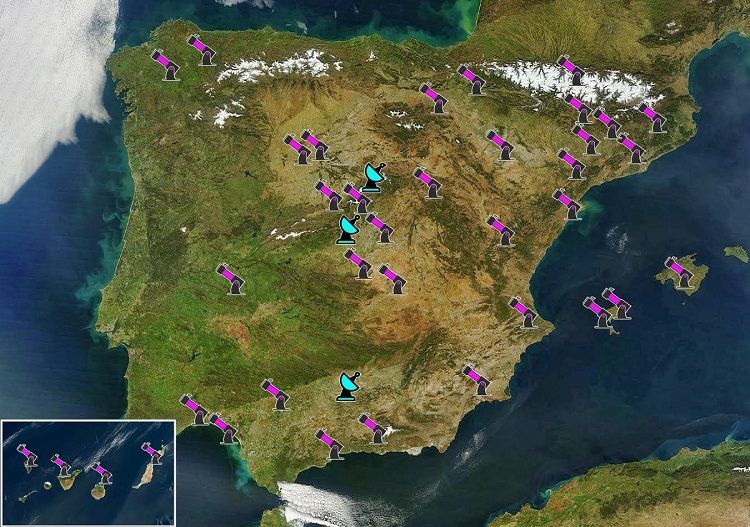Click the right telescope of the Valladolid pair

[315, 145]
